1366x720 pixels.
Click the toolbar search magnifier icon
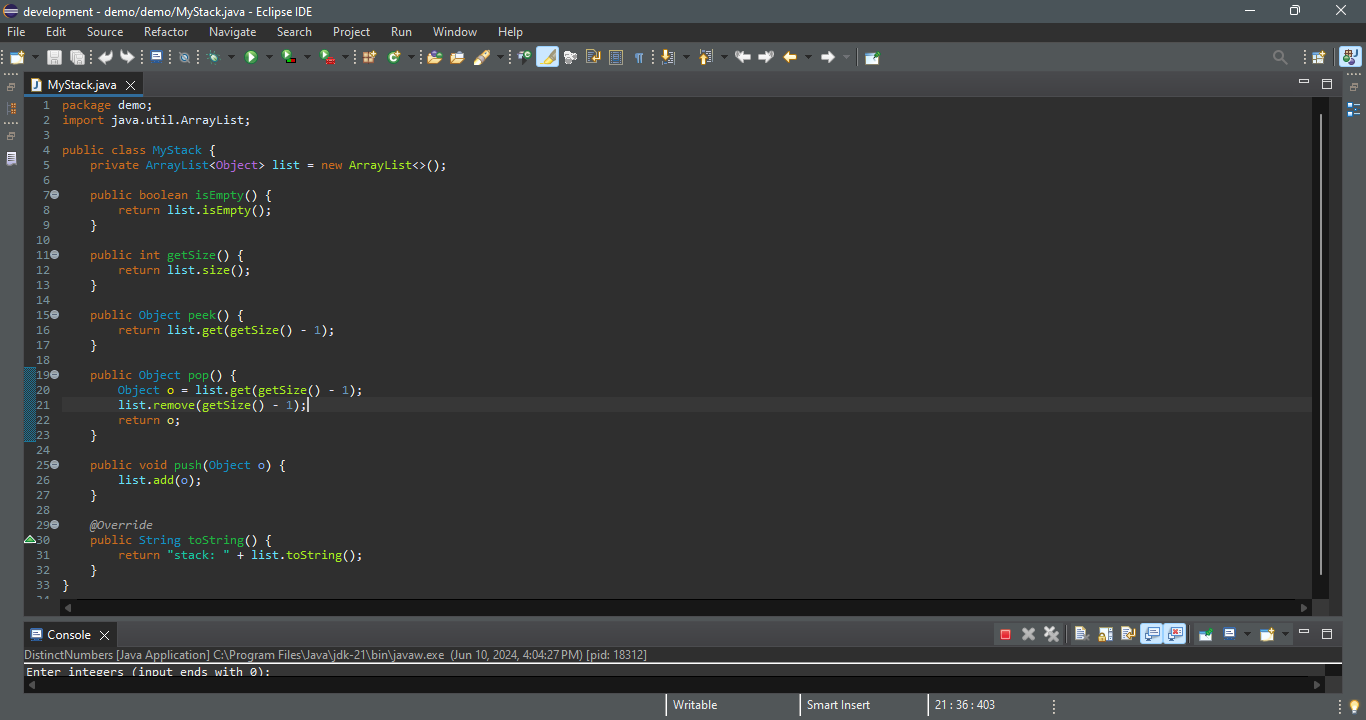tap(1279, 57)
